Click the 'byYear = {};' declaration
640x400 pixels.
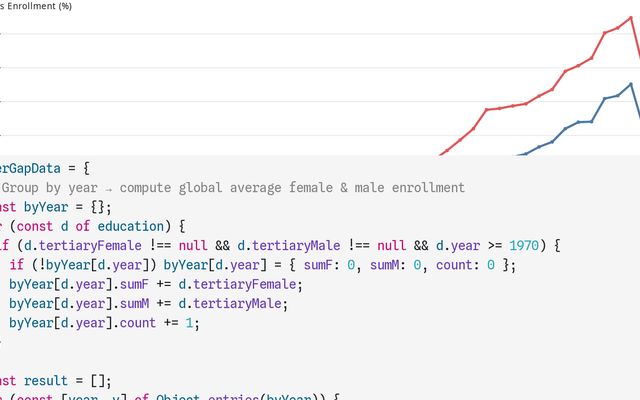pos(68,207)
